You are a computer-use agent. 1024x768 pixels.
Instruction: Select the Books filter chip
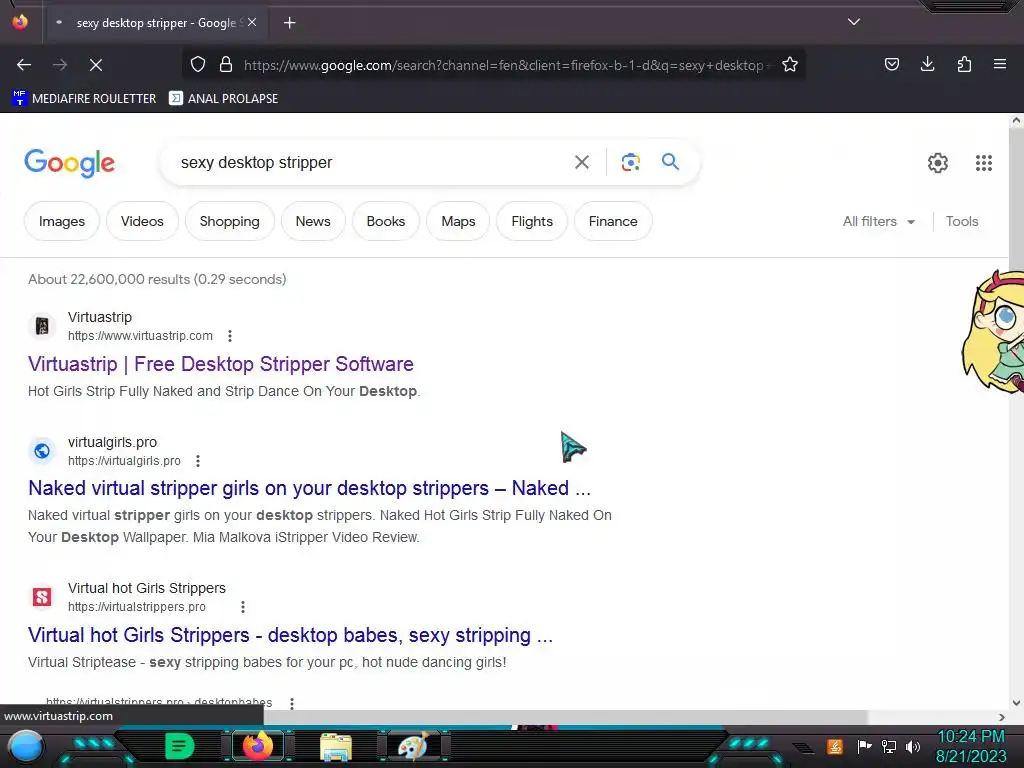pyautogui.click(x=385, y=221)
